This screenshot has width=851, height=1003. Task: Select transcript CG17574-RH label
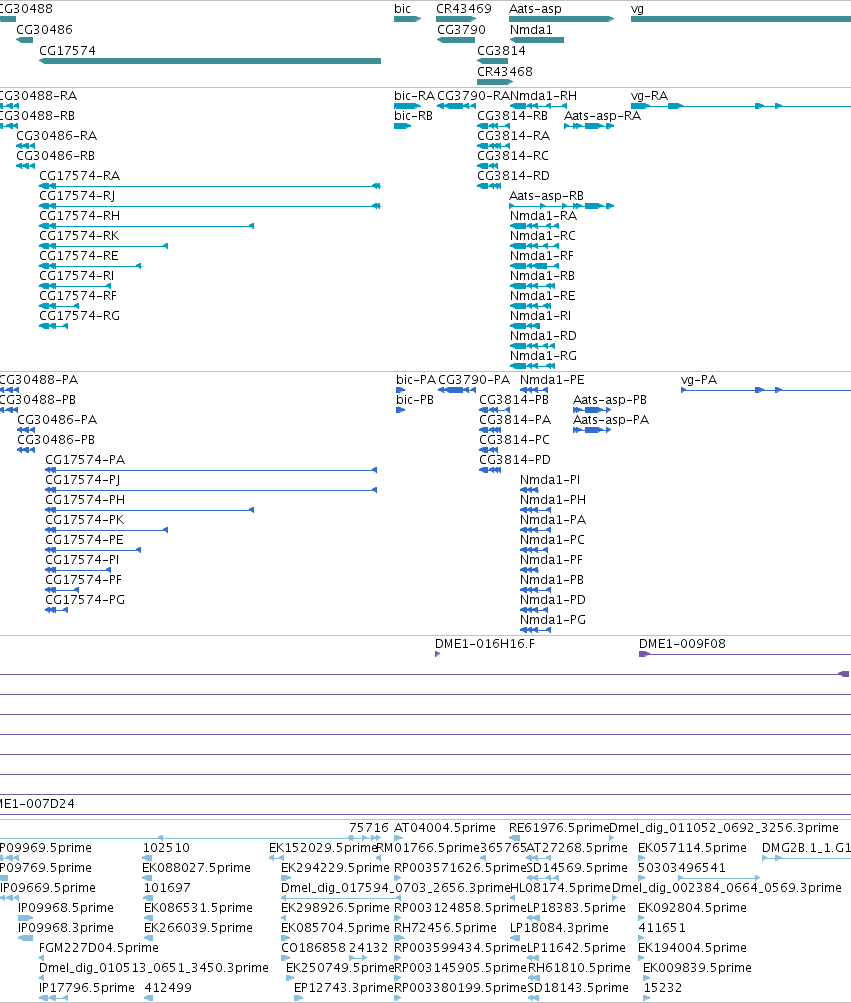pyautogui.click(x=79, y=216)
